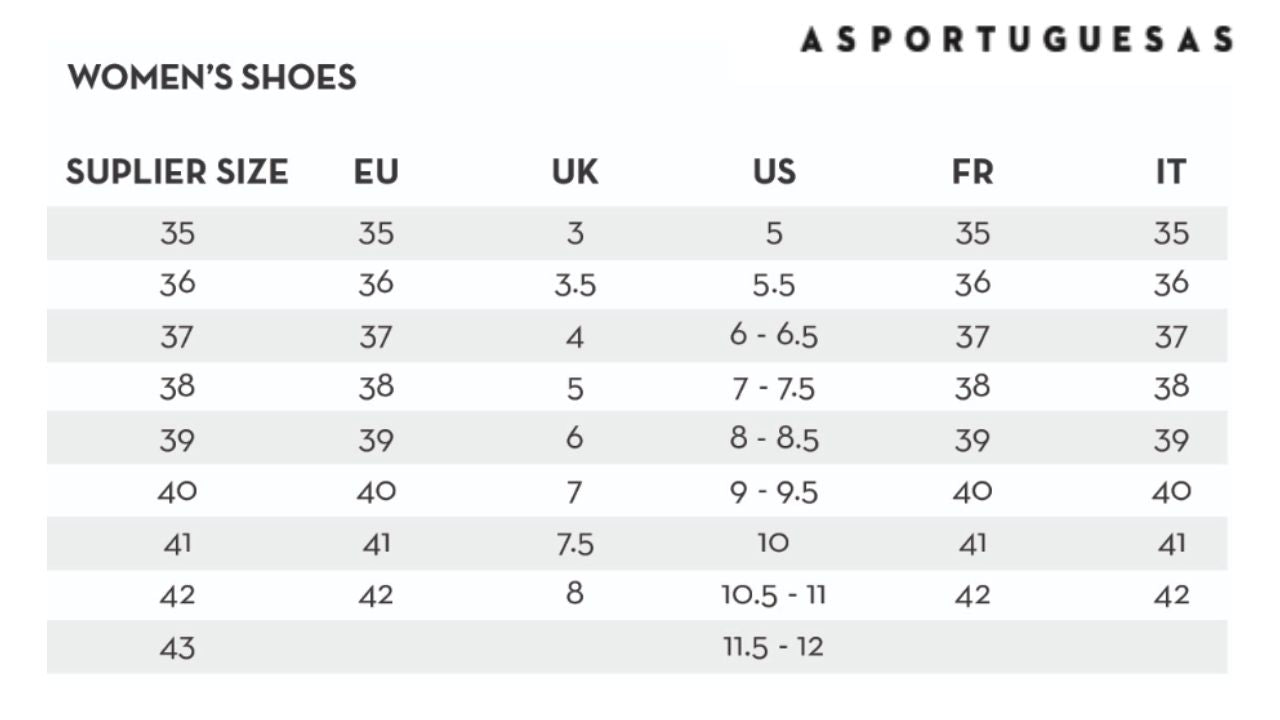
Task: Select the WOMEN'S SHOES heading
Action: click(212, 77)
